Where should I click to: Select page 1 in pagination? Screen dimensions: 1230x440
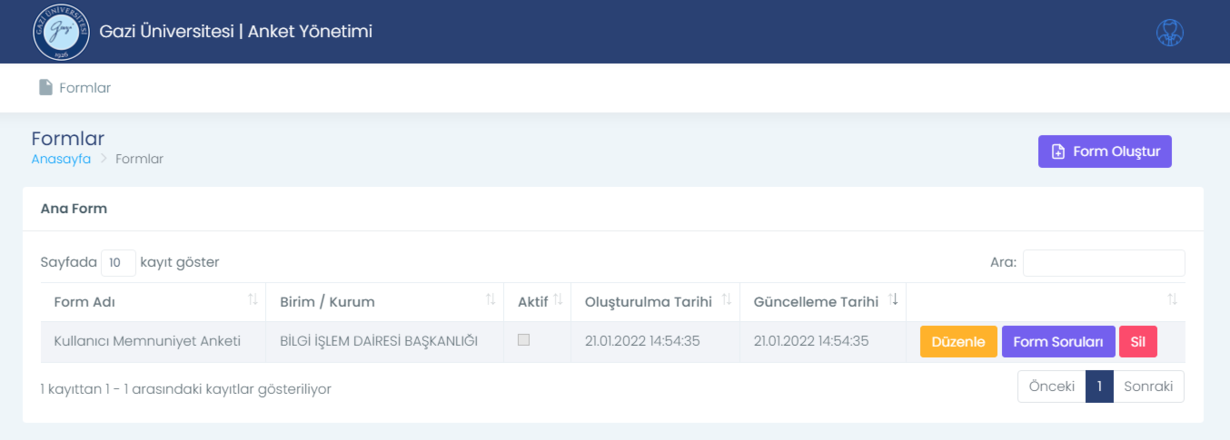[x=1099, y=387]
